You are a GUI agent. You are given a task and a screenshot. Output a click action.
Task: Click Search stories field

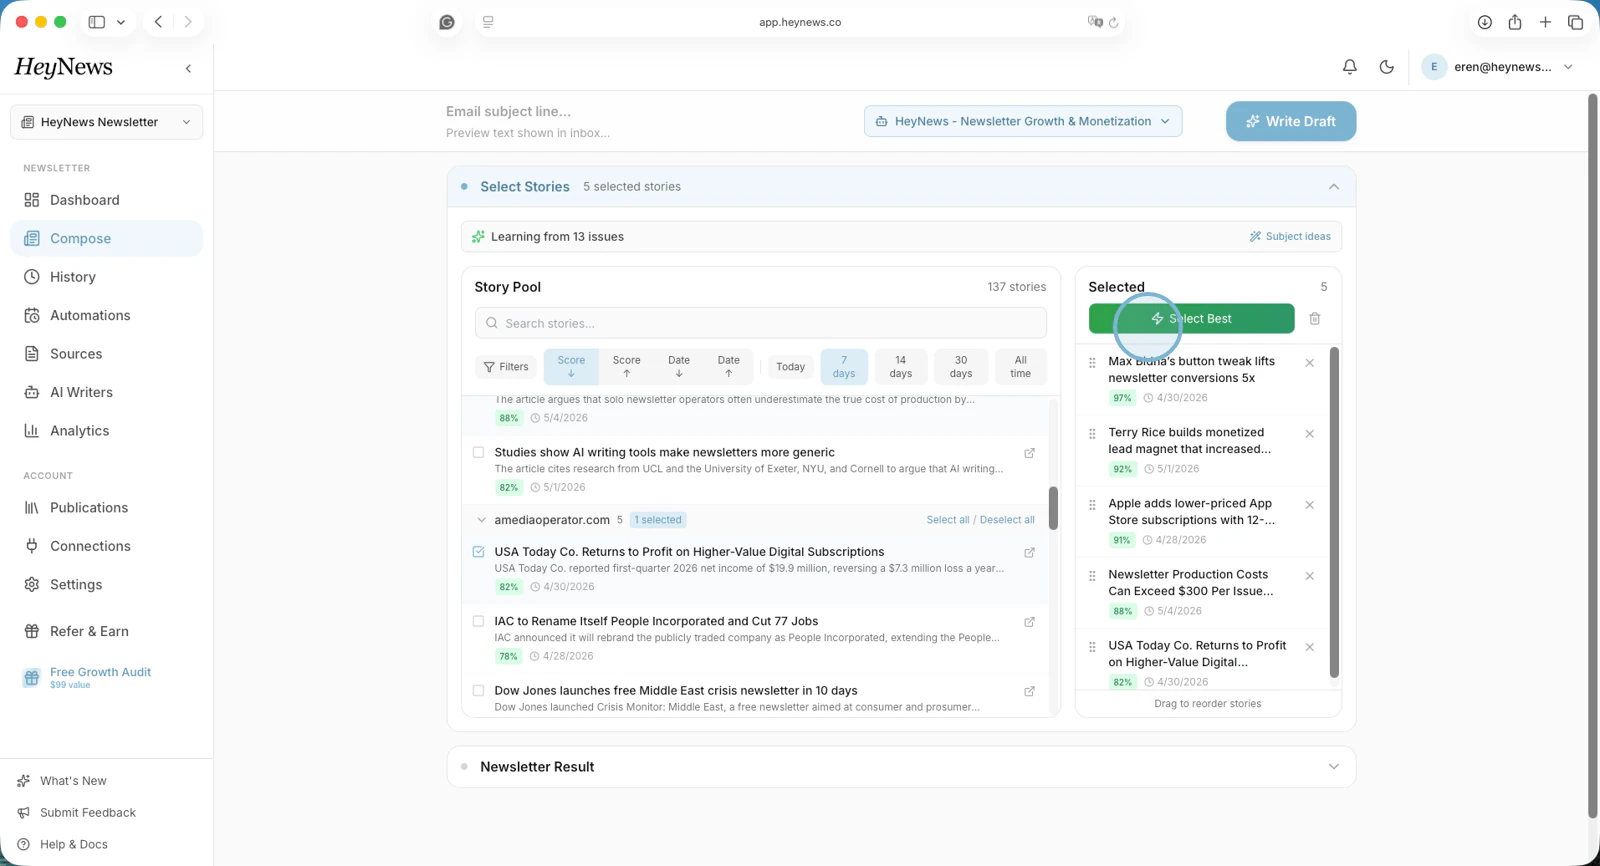tap(761, 323)
